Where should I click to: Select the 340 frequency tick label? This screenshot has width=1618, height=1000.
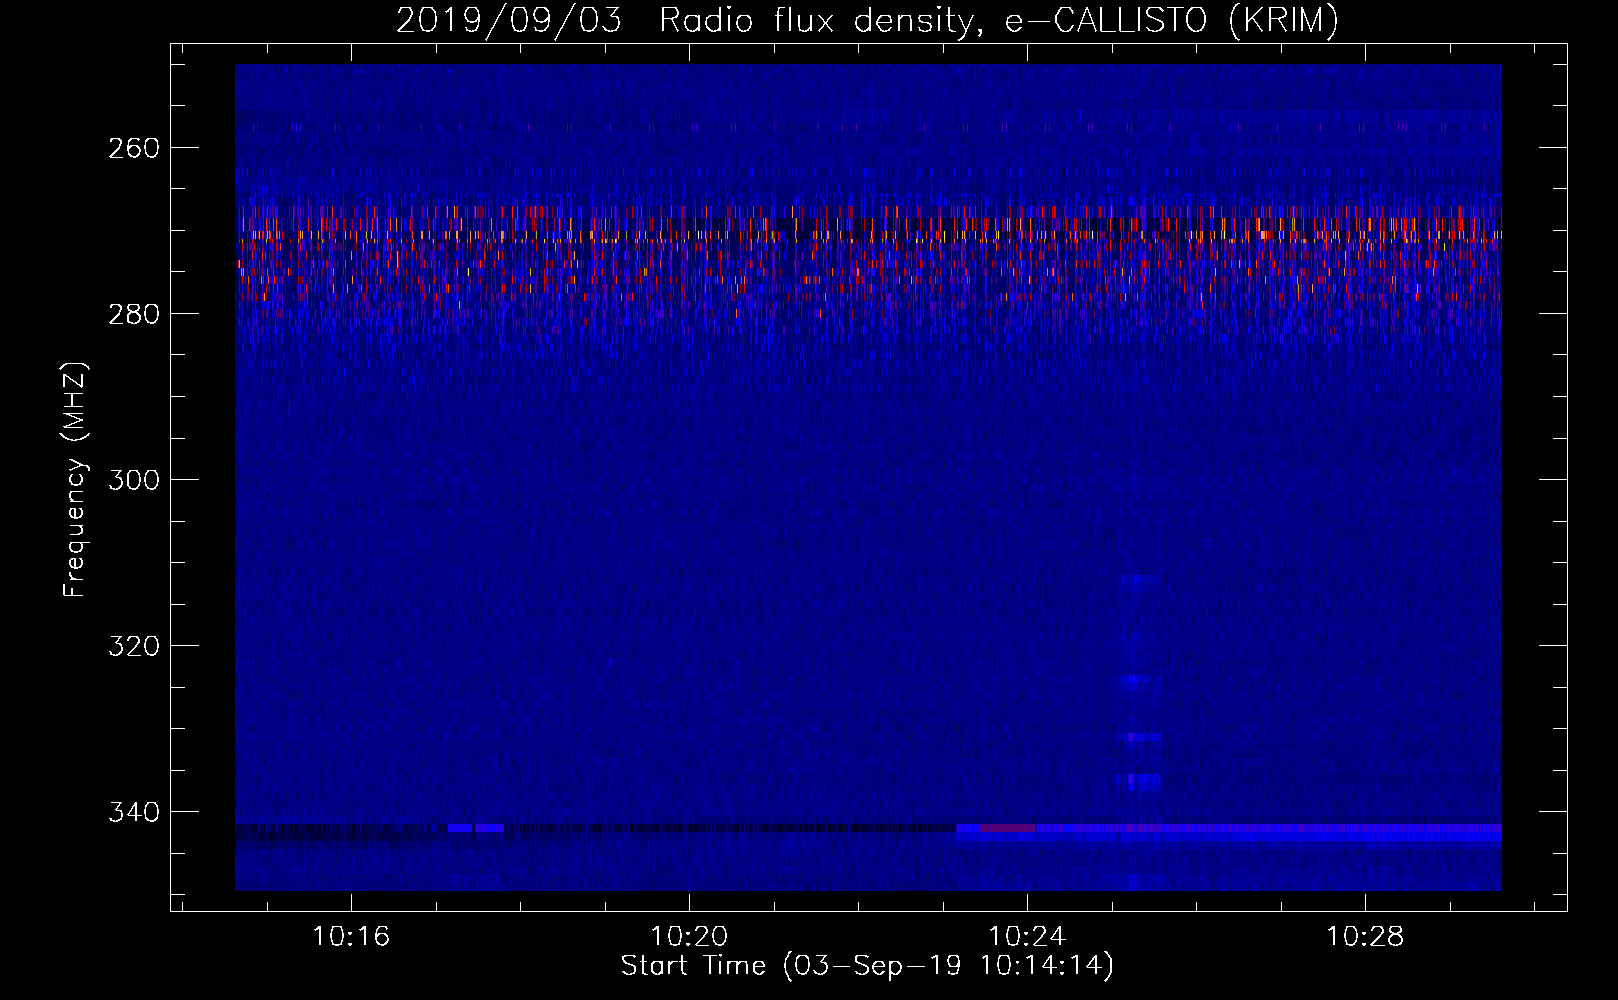pyautogui.click(x=133, y=812)
